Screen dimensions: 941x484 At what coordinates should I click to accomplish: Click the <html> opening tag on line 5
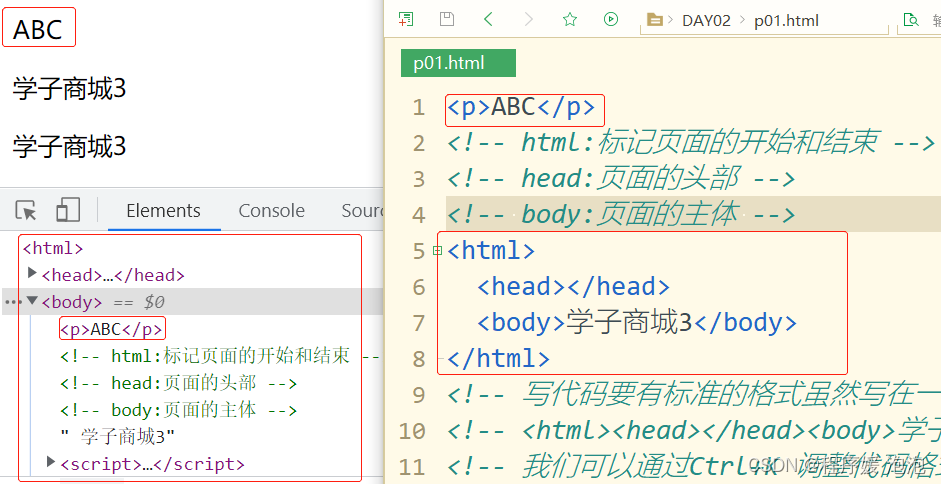pos(491,250)
